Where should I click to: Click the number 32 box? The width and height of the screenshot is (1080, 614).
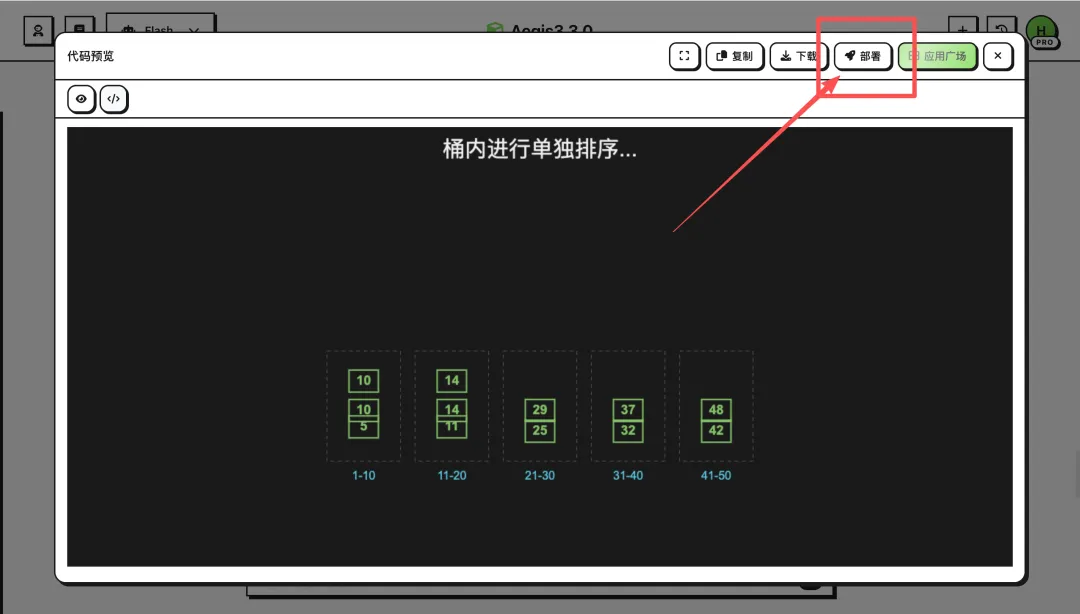click(x=627, y=431)
